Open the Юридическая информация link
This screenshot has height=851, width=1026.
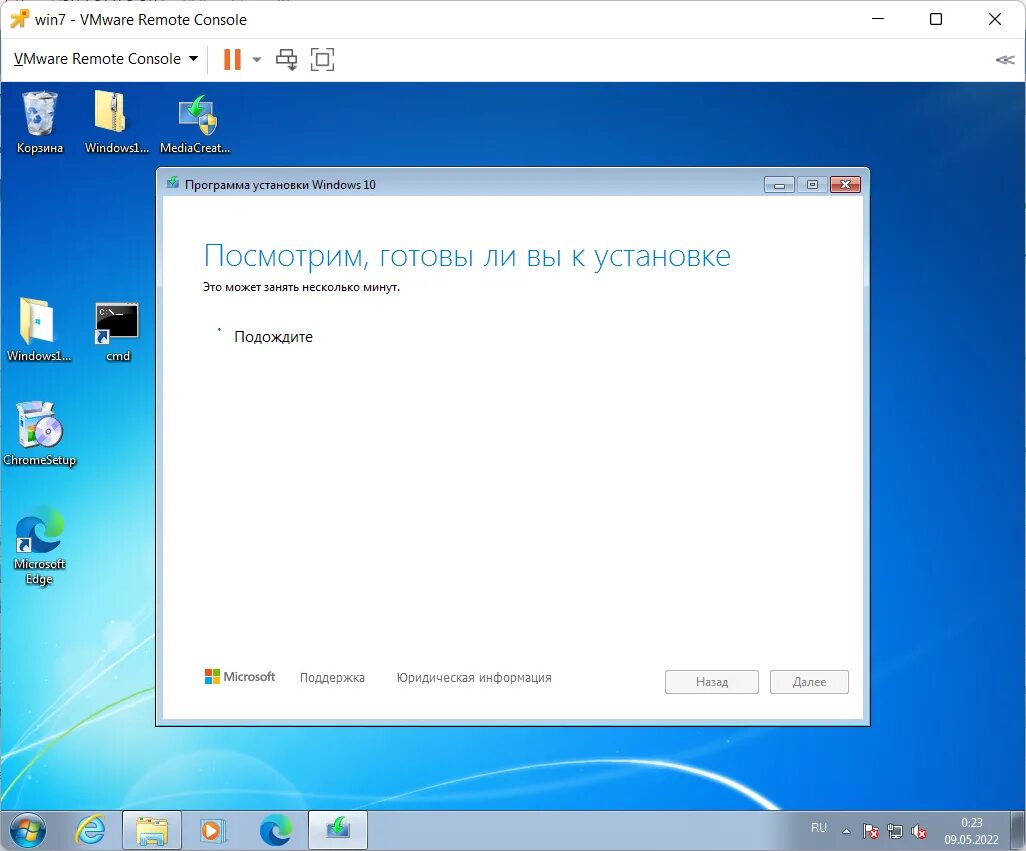pyautogui.click(x=474, y=678)
